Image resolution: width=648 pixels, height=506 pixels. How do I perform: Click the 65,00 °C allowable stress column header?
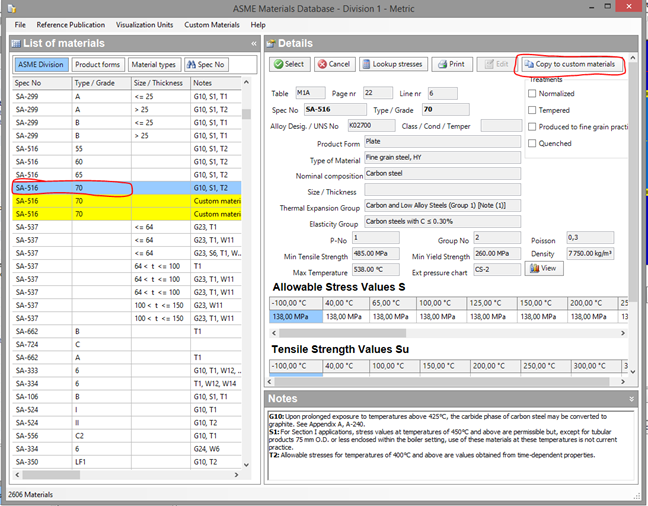click(393, 303)
